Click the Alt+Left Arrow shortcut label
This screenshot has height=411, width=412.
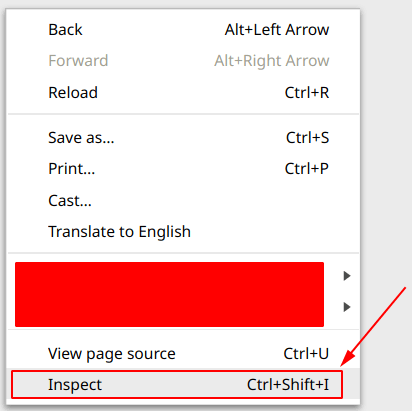277,30
